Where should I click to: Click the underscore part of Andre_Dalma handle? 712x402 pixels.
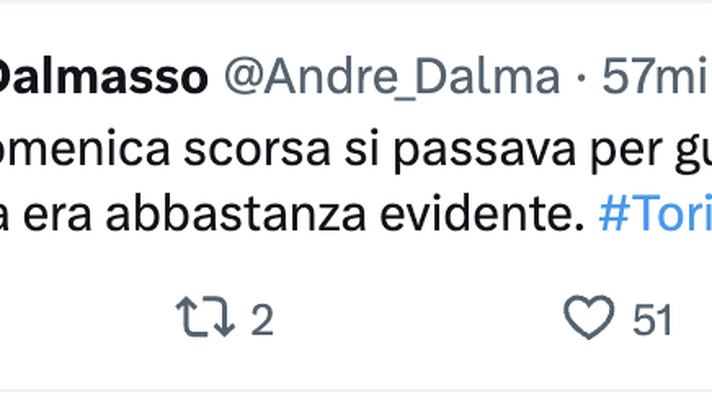[x=406, y=95]
